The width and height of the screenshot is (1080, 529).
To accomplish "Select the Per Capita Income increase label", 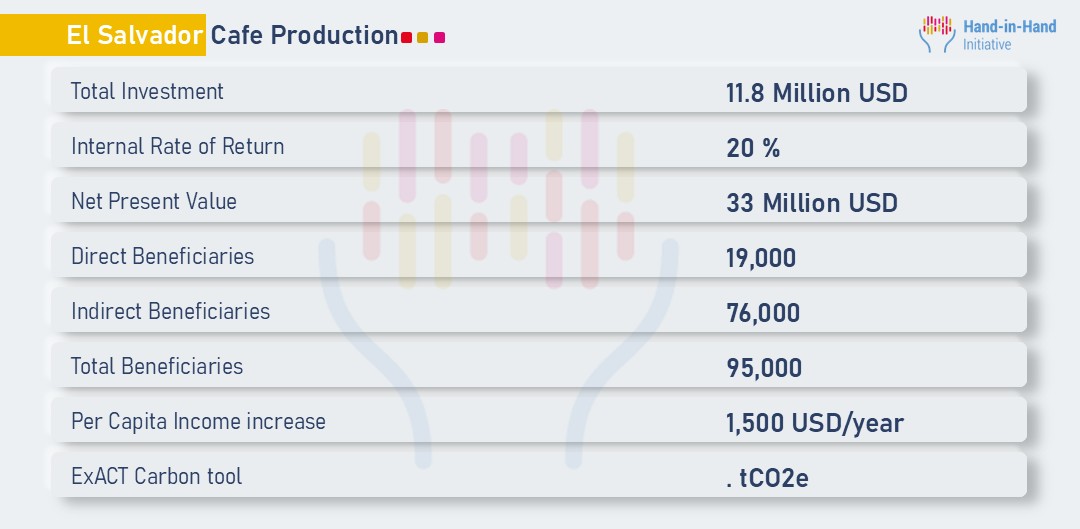I will 198,421.
